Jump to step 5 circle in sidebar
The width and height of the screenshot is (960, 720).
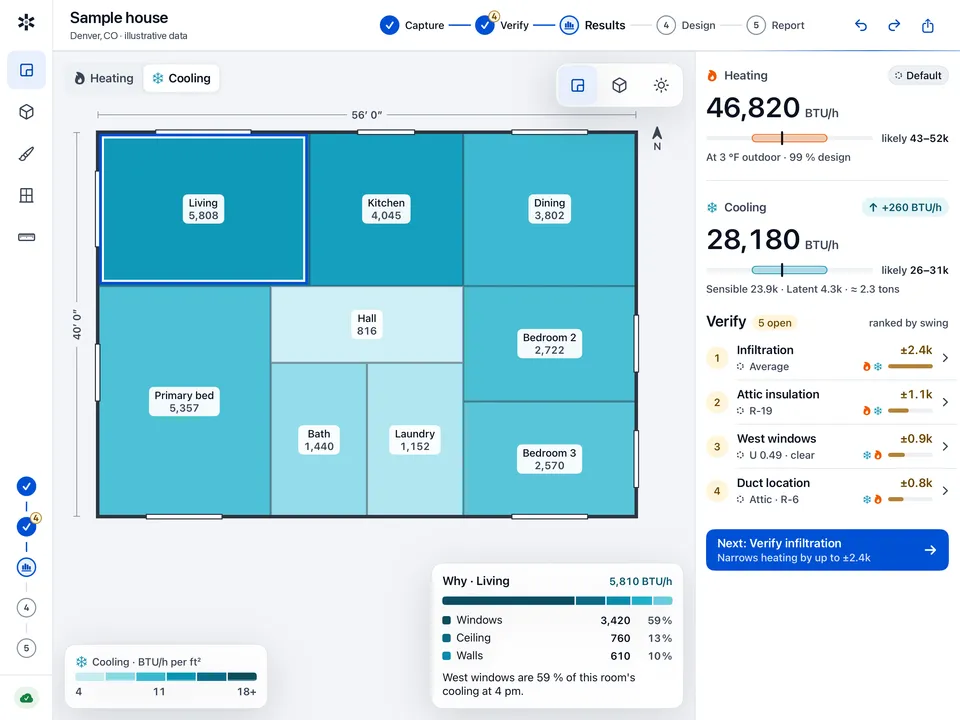point(26,648)
